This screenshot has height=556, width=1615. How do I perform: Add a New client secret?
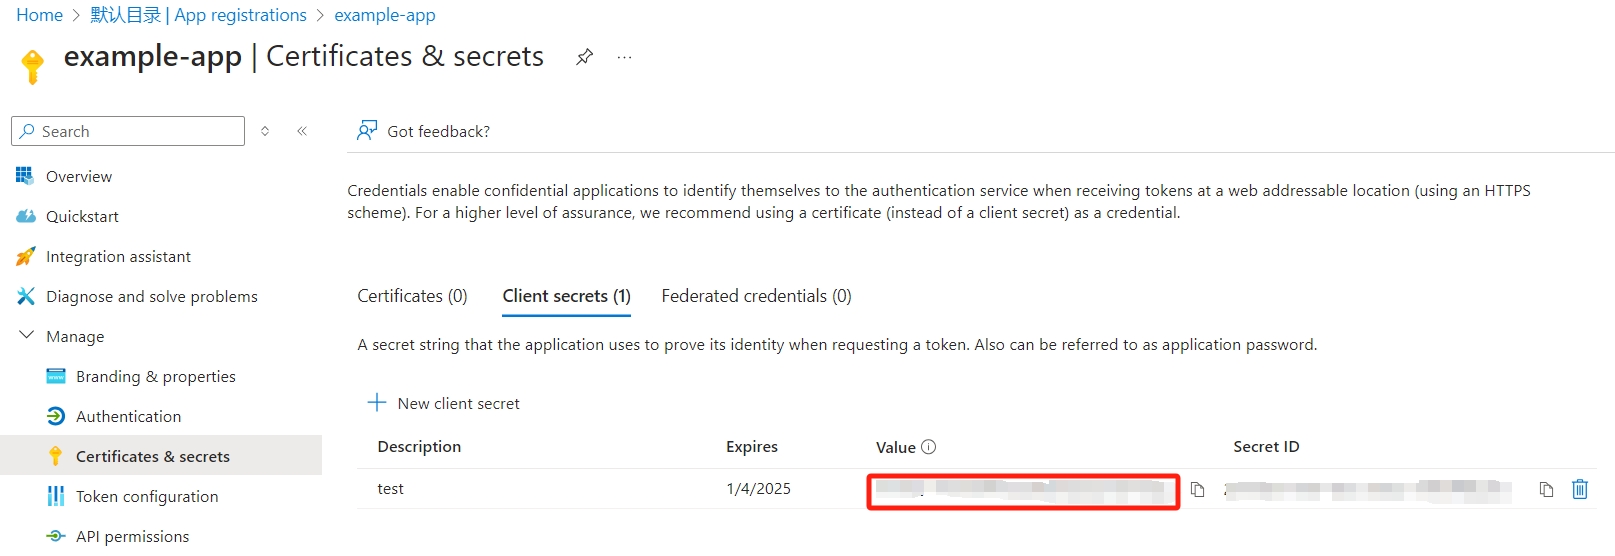(x=444, y=403)
